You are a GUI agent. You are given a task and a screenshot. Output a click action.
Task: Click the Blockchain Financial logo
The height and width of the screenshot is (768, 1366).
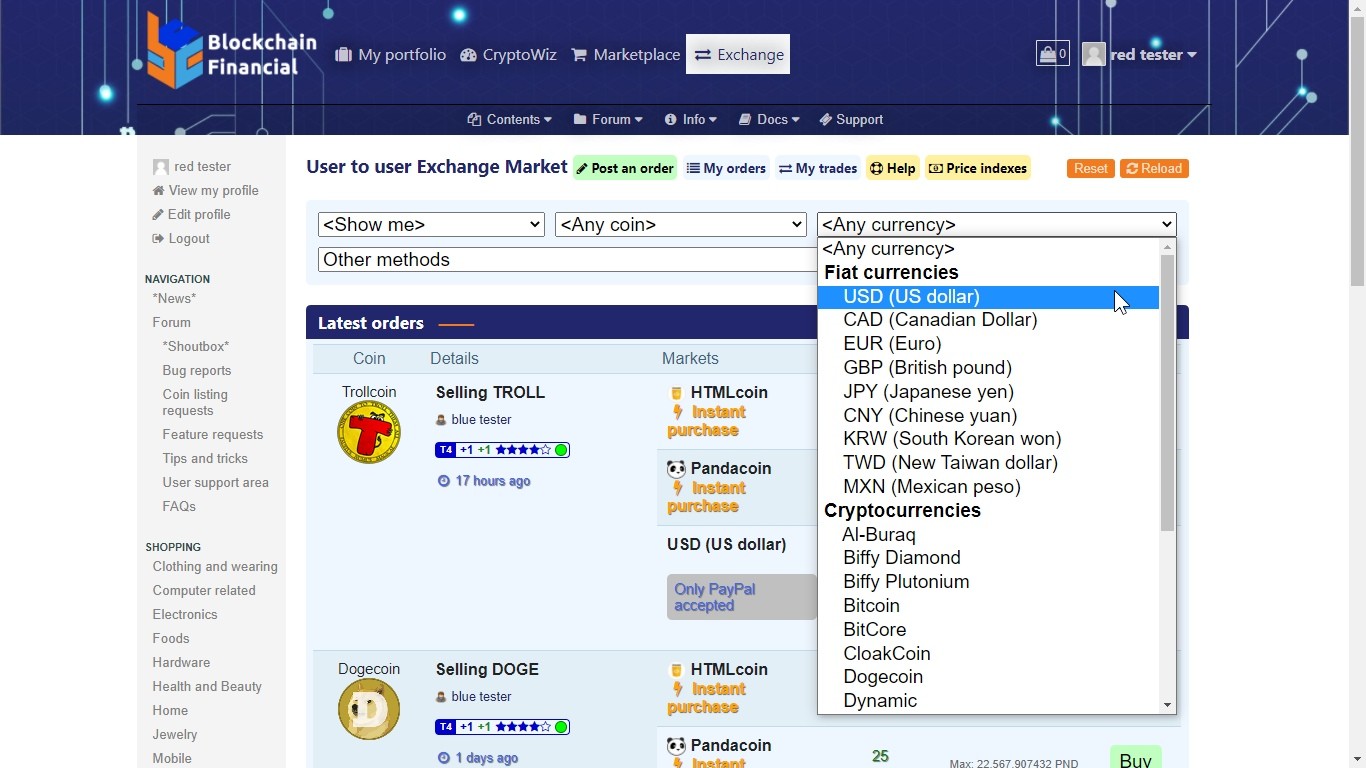pos(231,52)
